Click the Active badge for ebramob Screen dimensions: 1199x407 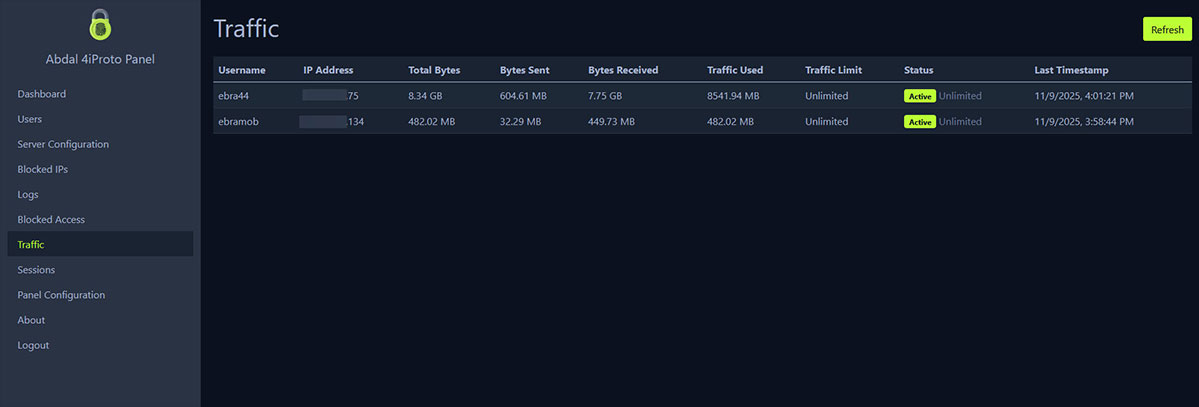[920, 122]
